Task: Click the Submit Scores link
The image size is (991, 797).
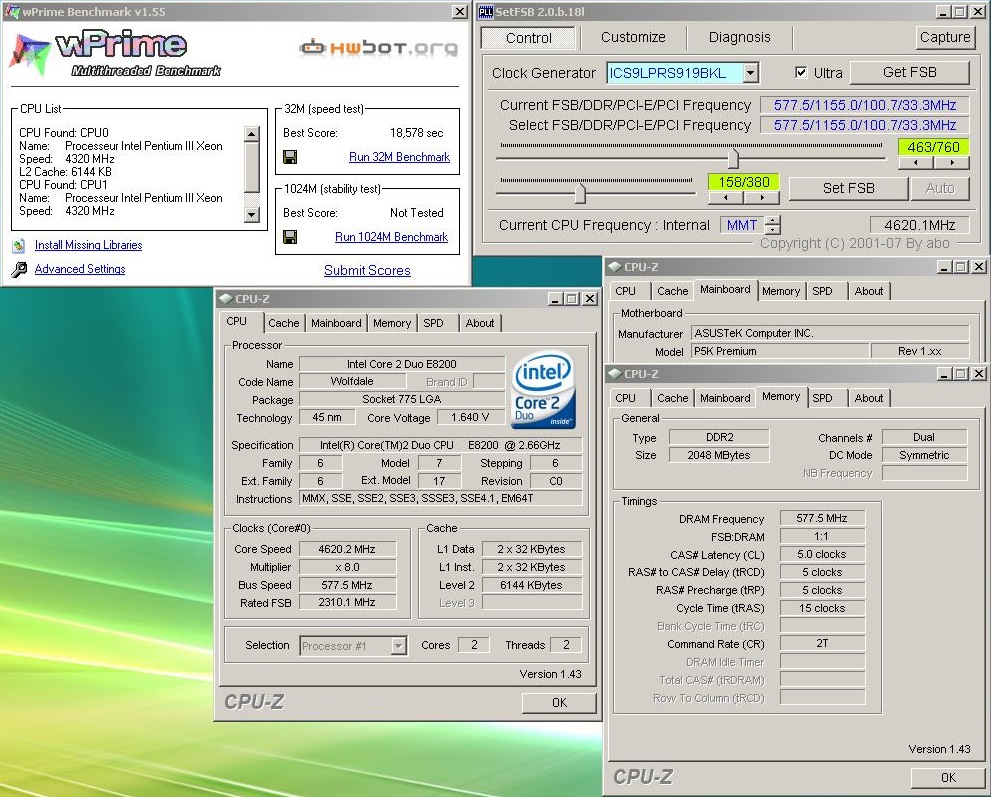Action: point(367,271)
